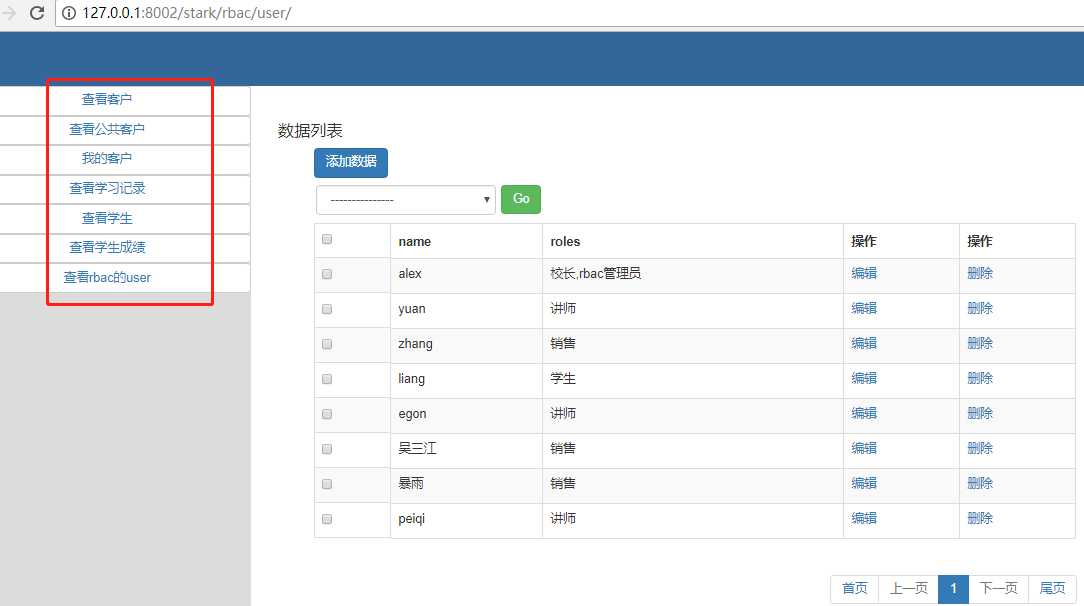Screen dimensions: 1084x606
Task: Toggle the select-all checkbox in table header
Action: tap(327, 239)
